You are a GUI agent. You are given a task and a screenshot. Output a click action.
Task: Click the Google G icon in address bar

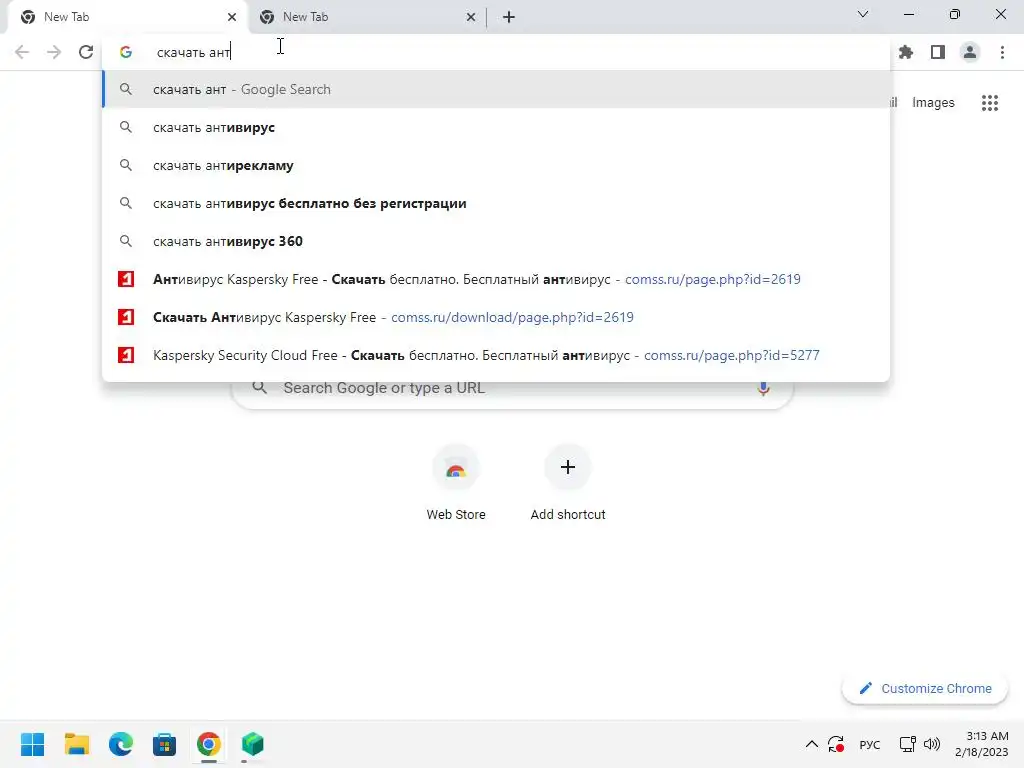pos(126,52)
